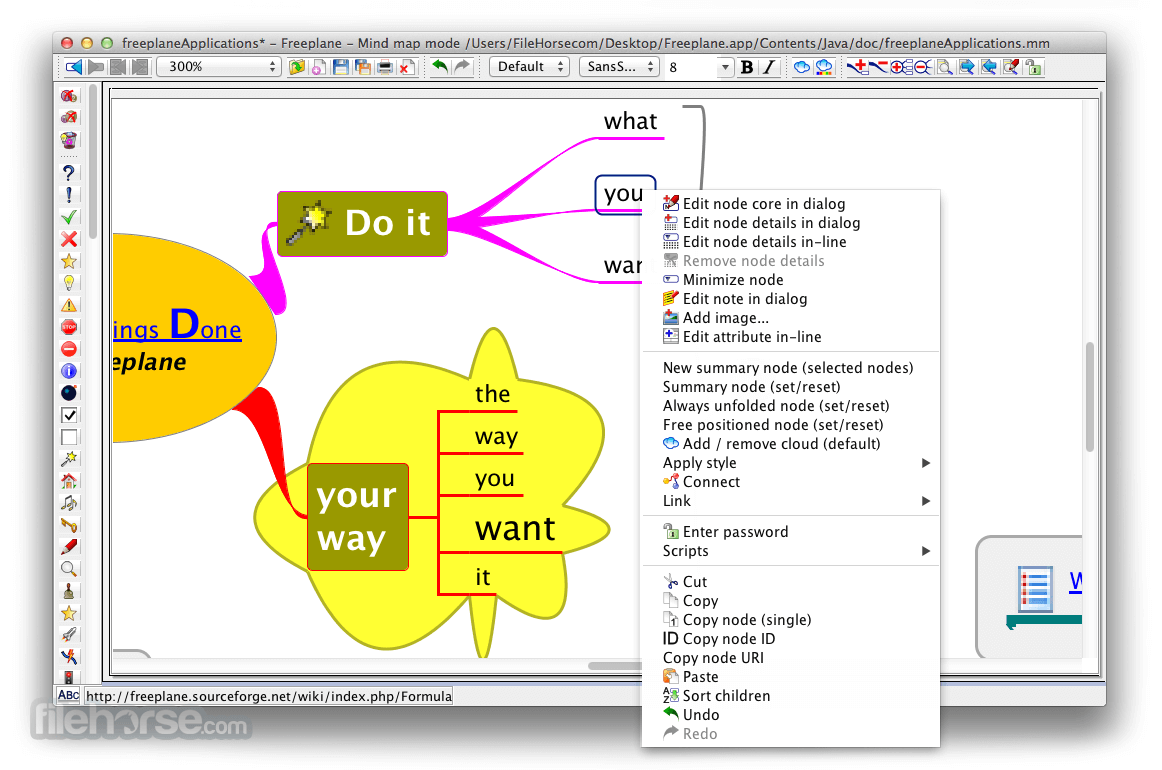
Task: Add the green check mark icon
Action: (69, 217)
